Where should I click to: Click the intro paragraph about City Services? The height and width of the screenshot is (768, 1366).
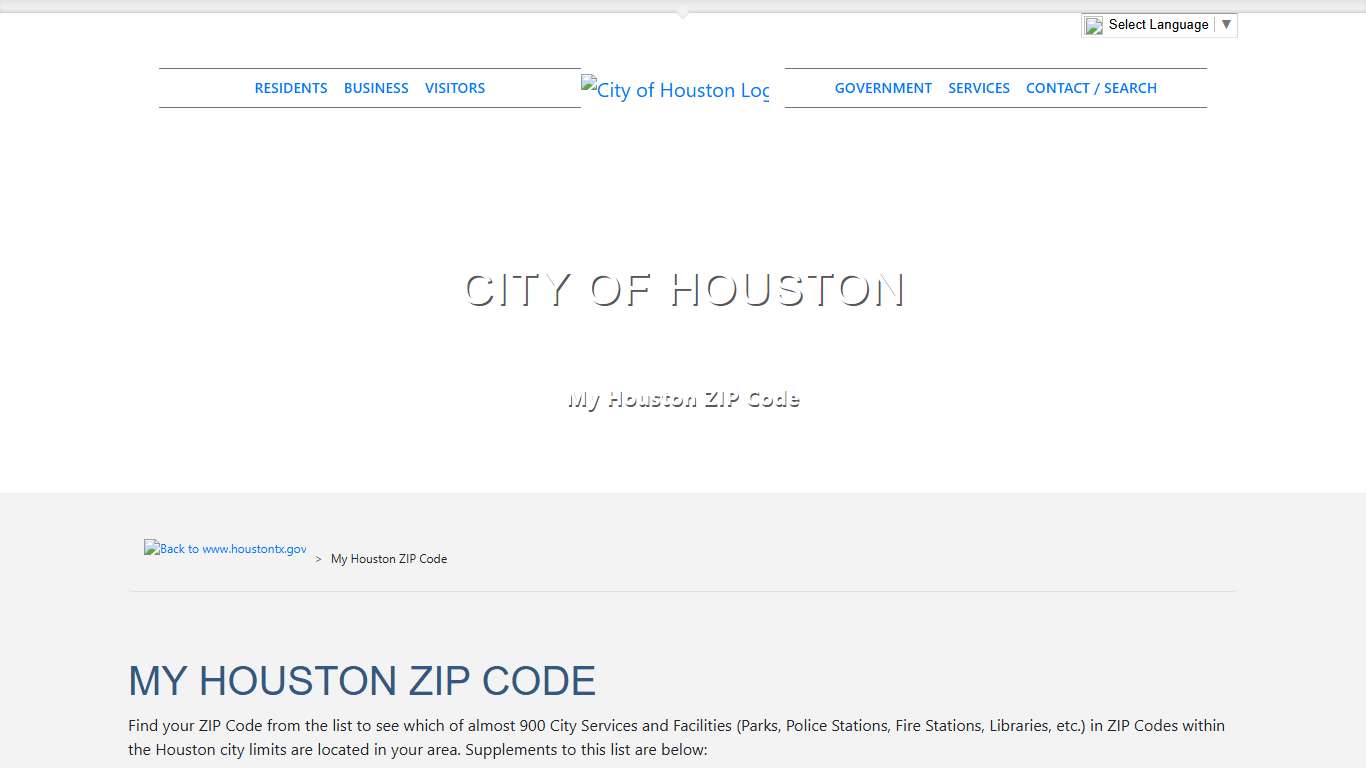(676, 737)
